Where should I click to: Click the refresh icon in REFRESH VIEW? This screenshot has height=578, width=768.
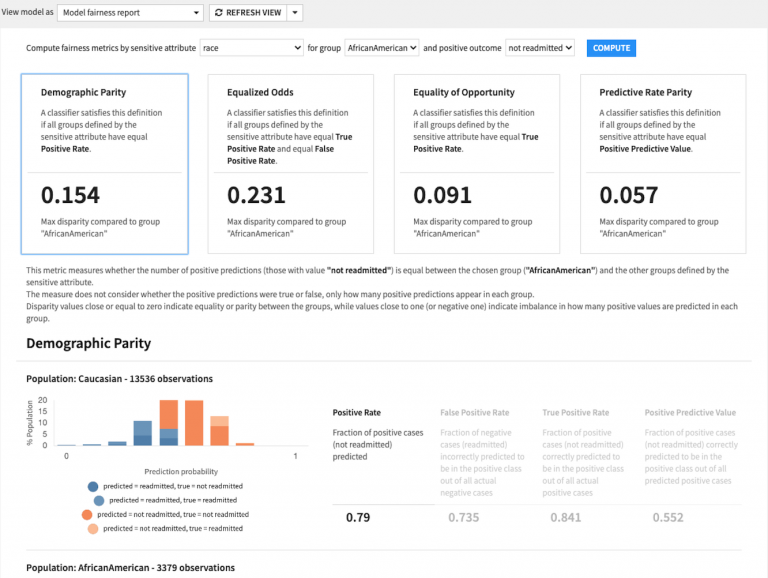(x=218, y=13)
